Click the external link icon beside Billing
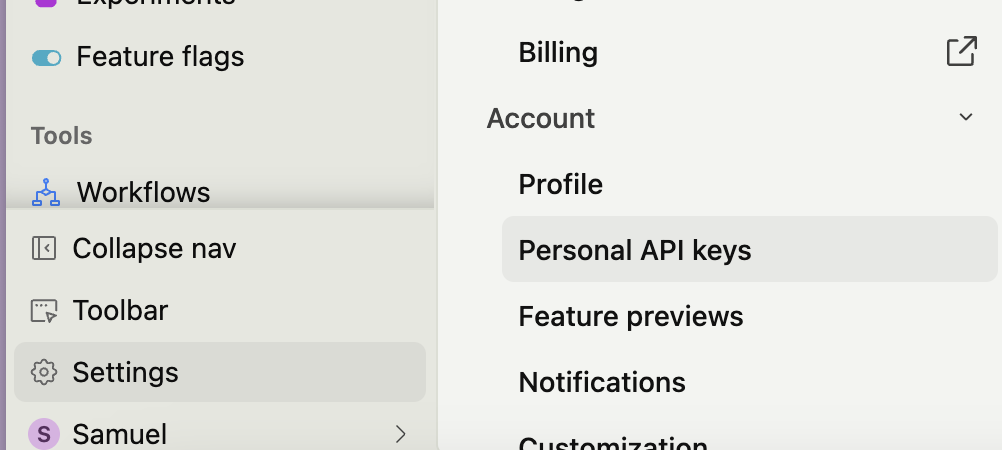Image resolution: width=1002 pixels, height=450 pixels. tap(961, 52)
